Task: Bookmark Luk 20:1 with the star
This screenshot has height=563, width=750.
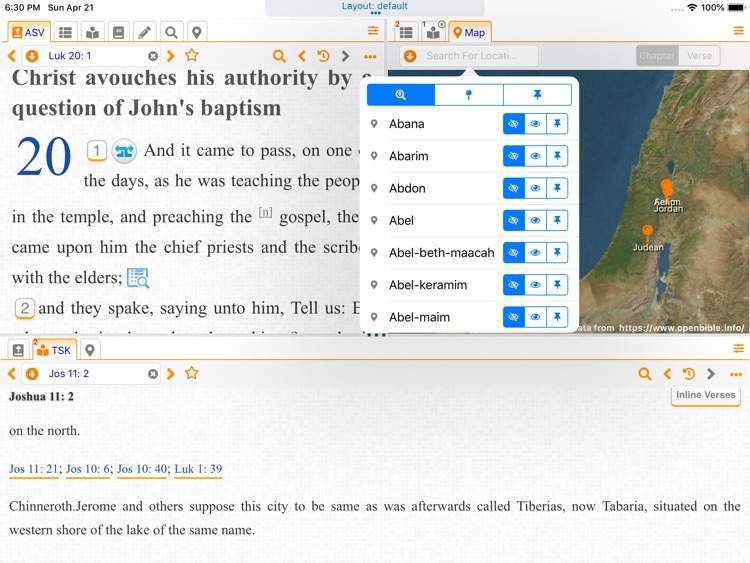Action: [x=192, y=55]
